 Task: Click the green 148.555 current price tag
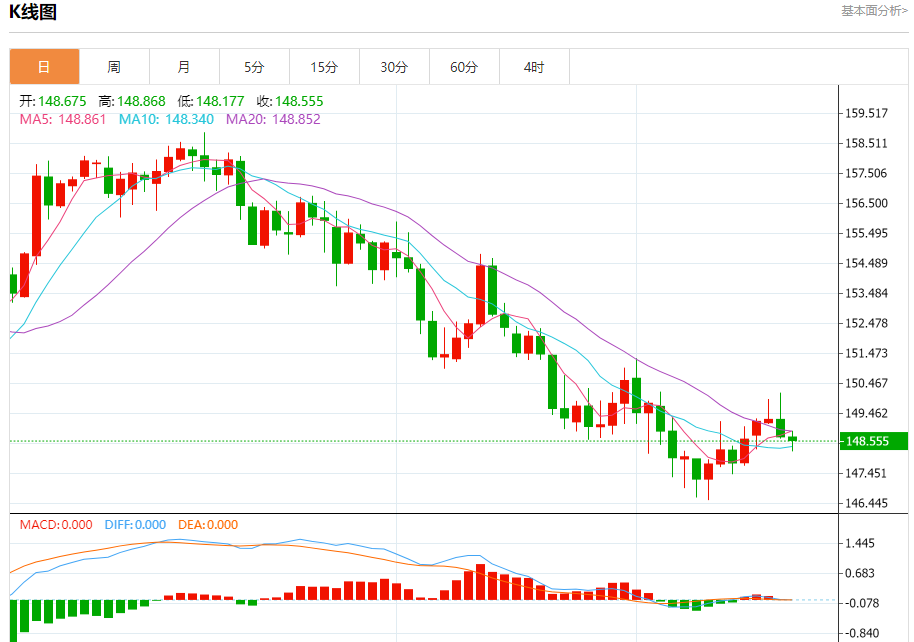873,441
